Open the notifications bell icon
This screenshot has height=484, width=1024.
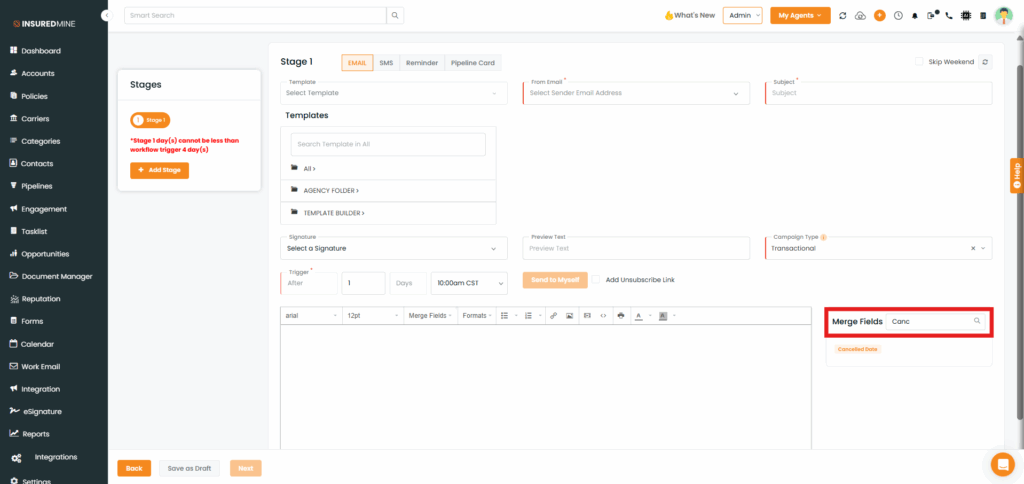click(x=914, y=16)
